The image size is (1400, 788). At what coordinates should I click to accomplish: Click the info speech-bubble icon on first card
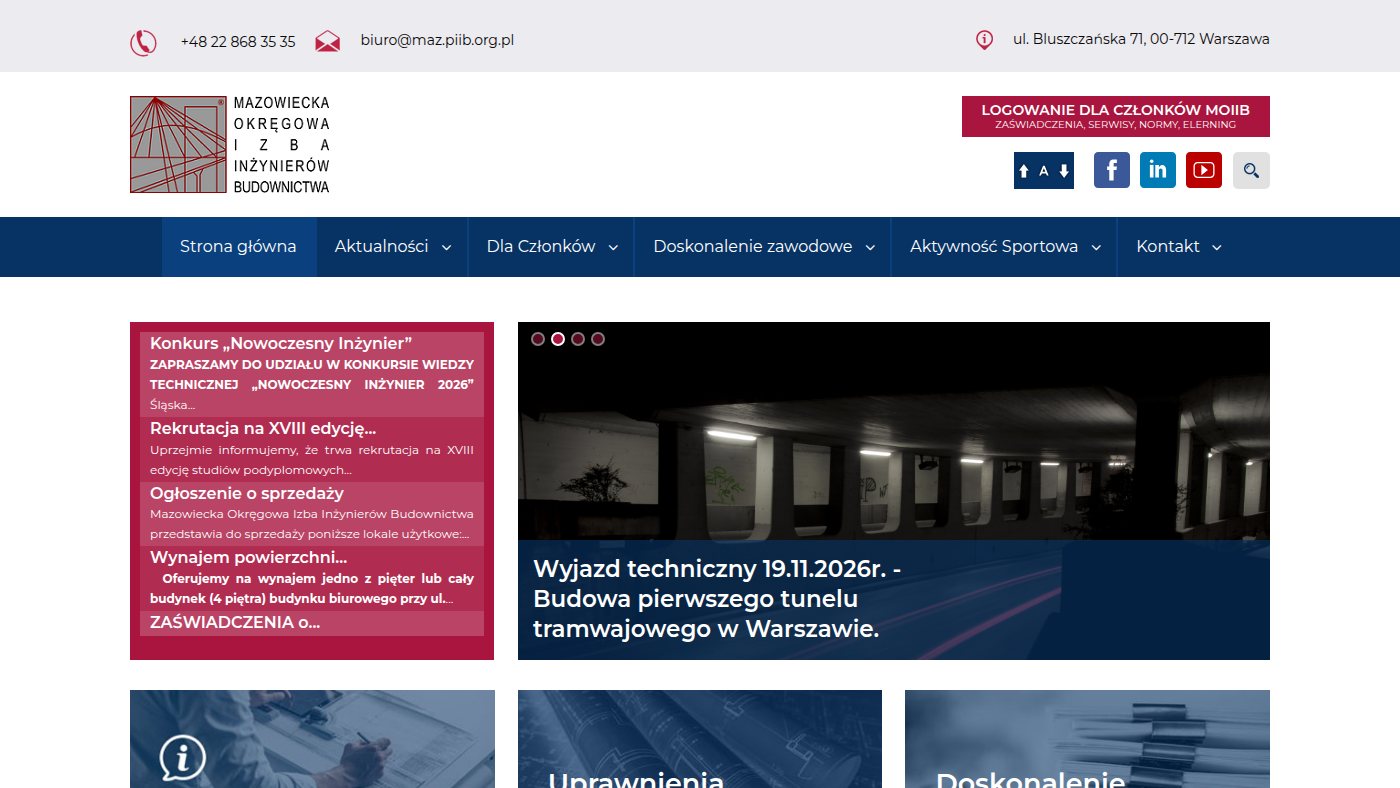click(183, 758)
